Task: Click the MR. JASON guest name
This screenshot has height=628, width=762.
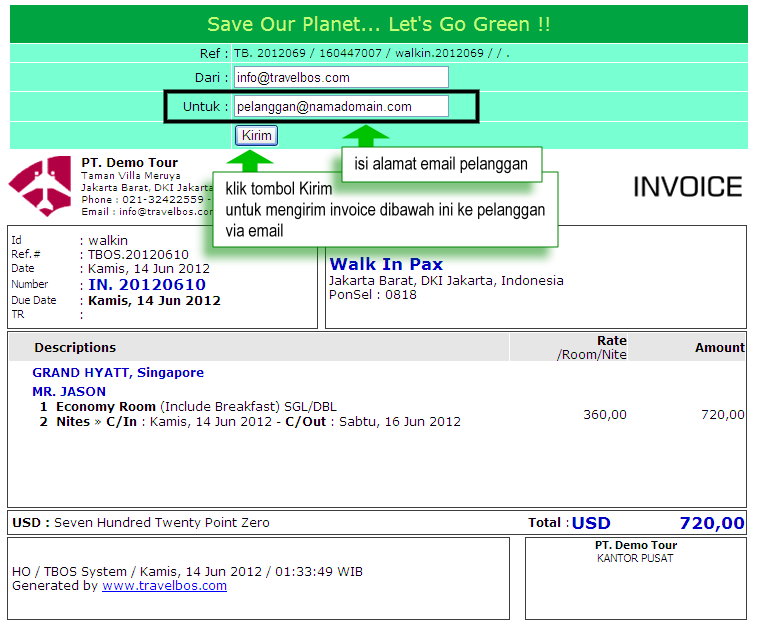Action: (x=69, y=391)
